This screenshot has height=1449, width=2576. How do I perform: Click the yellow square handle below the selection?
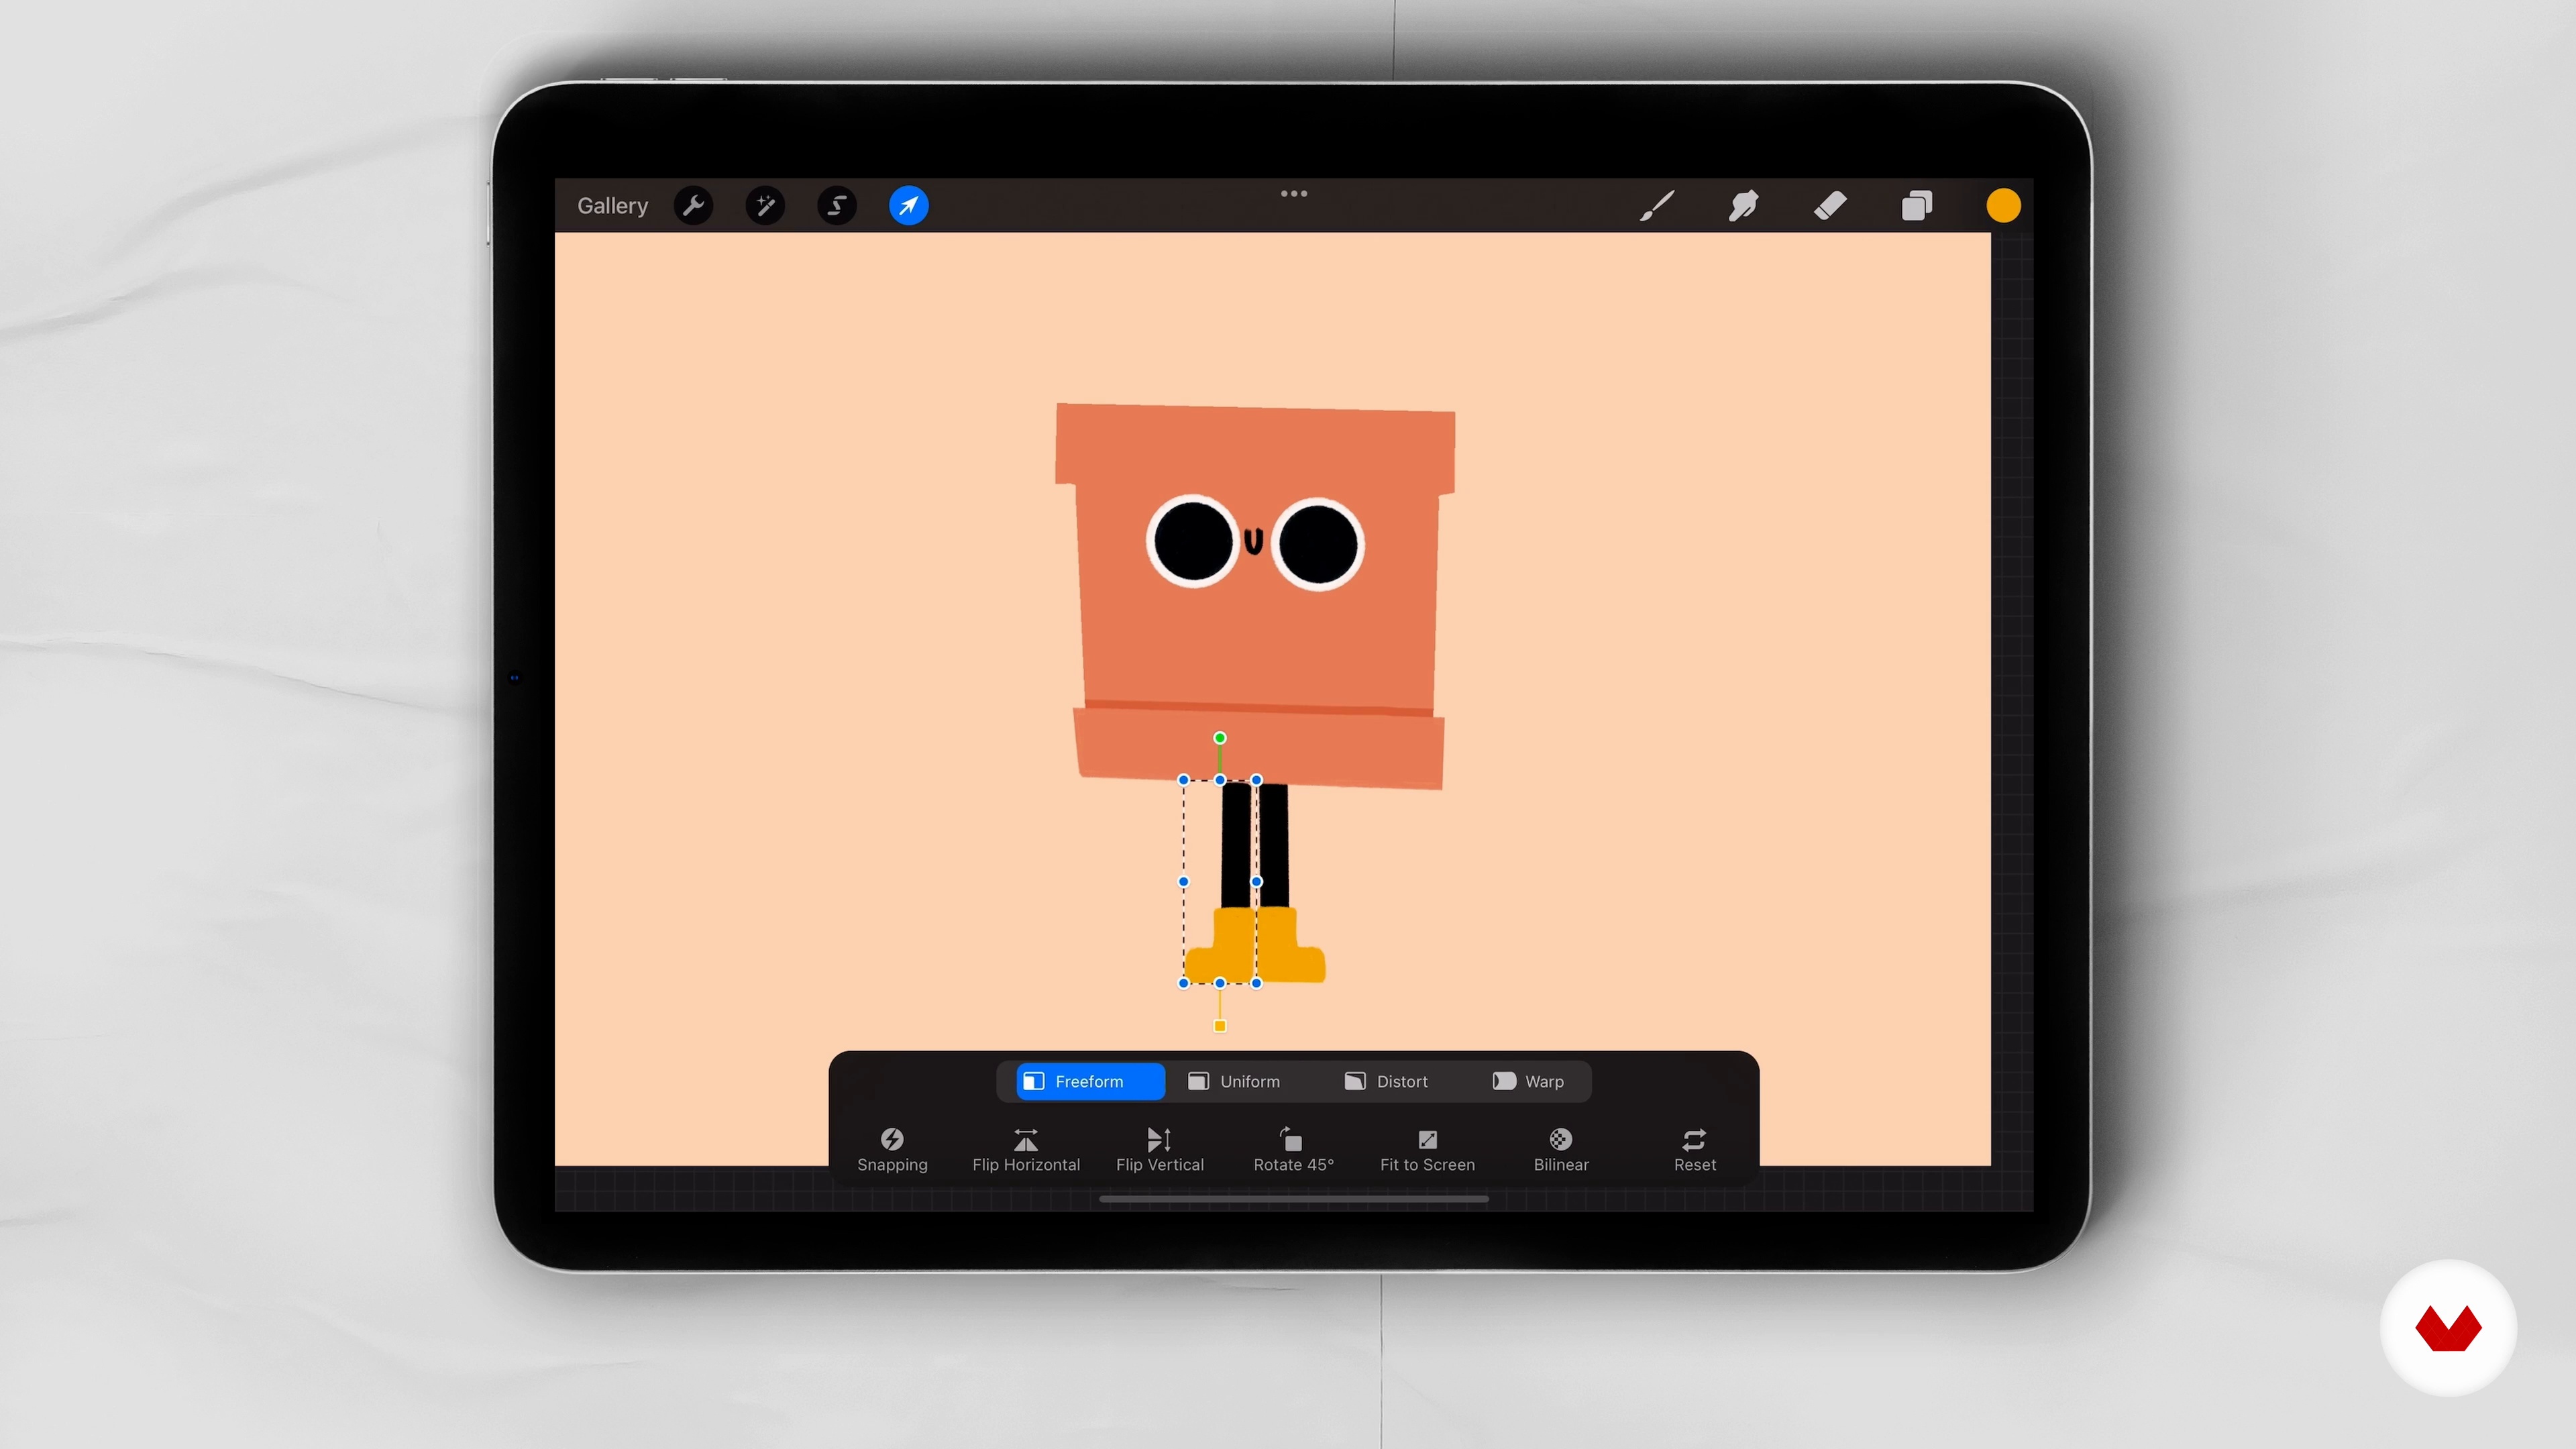(1220, 1026)
